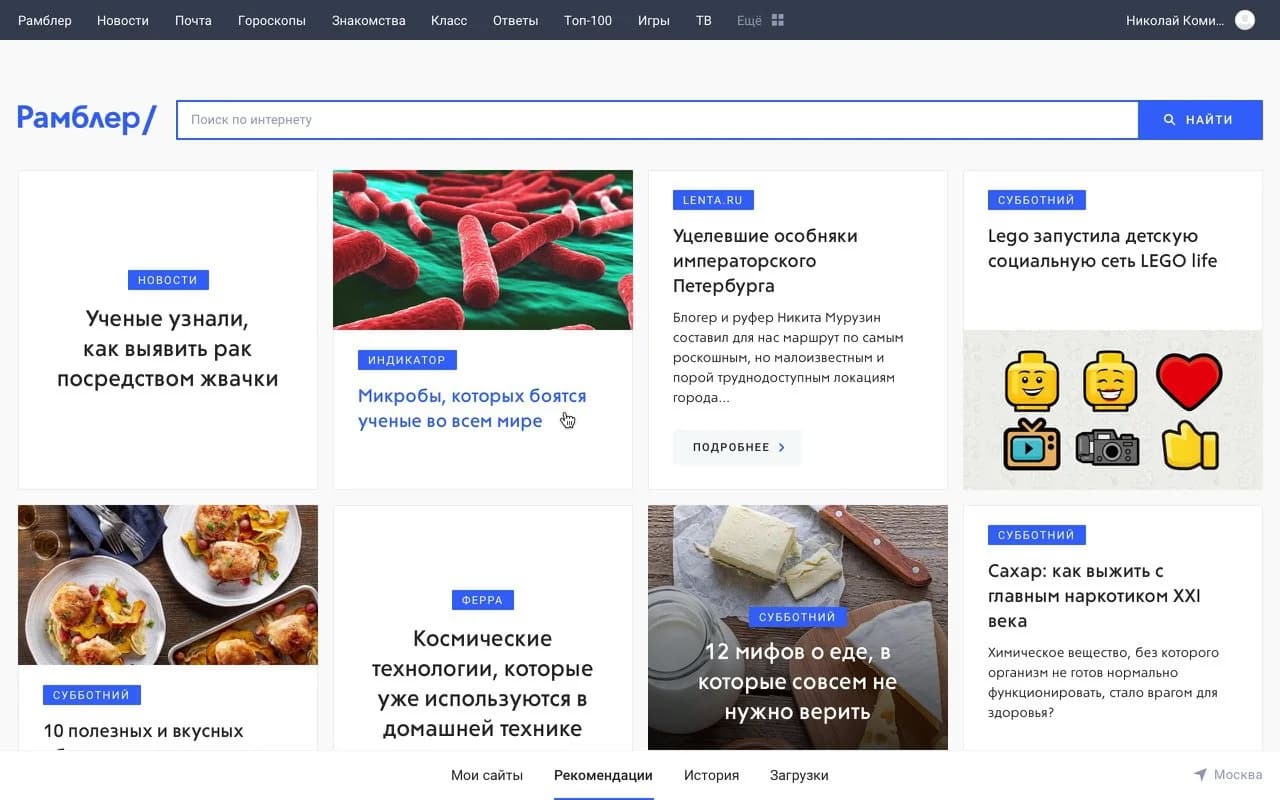Click the Москва city label
The height and width of the screenshot is (800, 1280).
tap(1238, 775)
